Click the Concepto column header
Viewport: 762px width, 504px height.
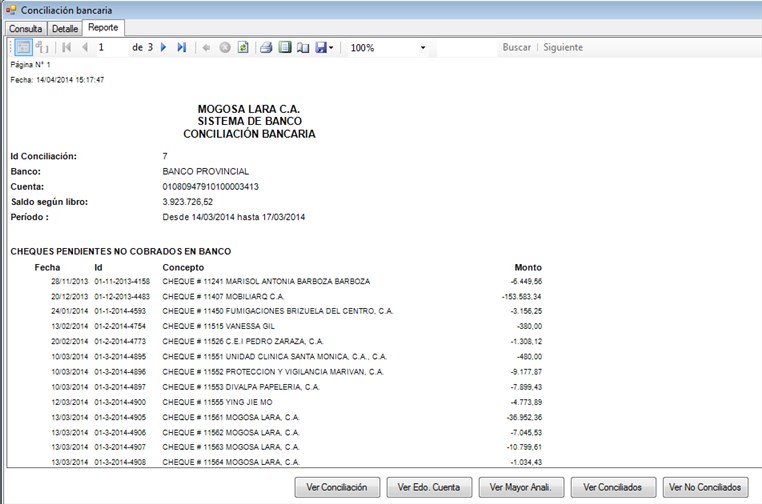pyautogui.click(x=183, y=267)
